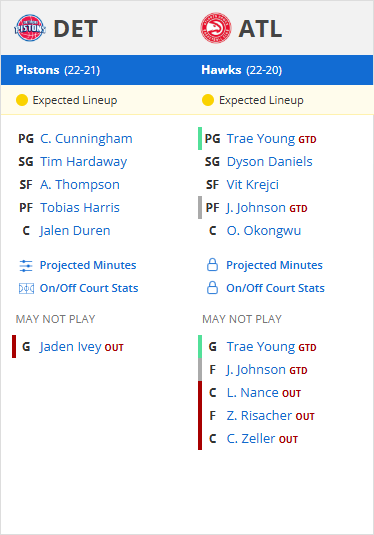Open Pistons Projected Minutes link
The height and width of the screenshot is (535, 374).
88,265
